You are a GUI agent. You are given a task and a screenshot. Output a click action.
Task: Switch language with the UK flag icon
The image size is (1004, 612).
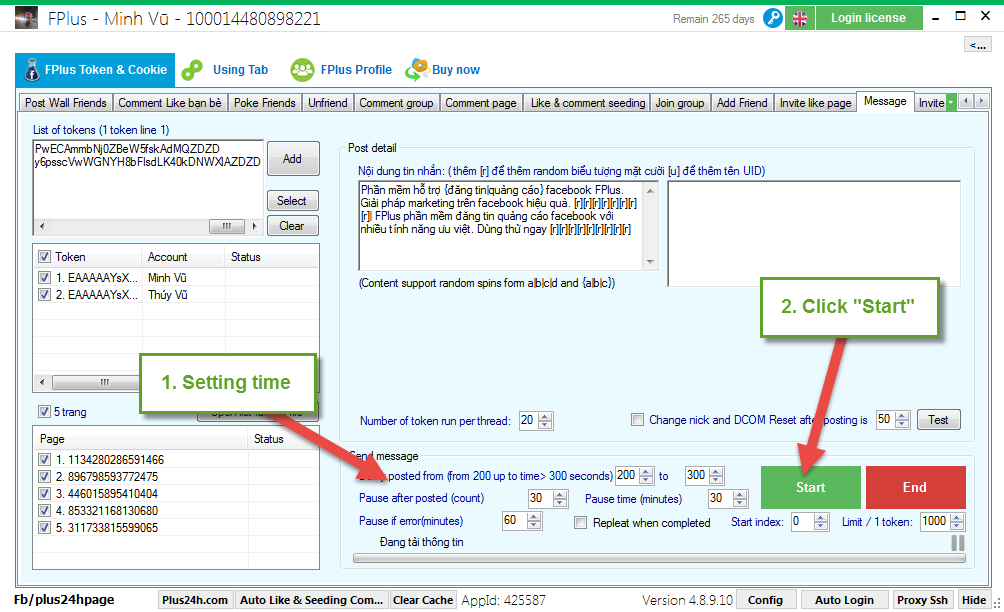(799, 18)
